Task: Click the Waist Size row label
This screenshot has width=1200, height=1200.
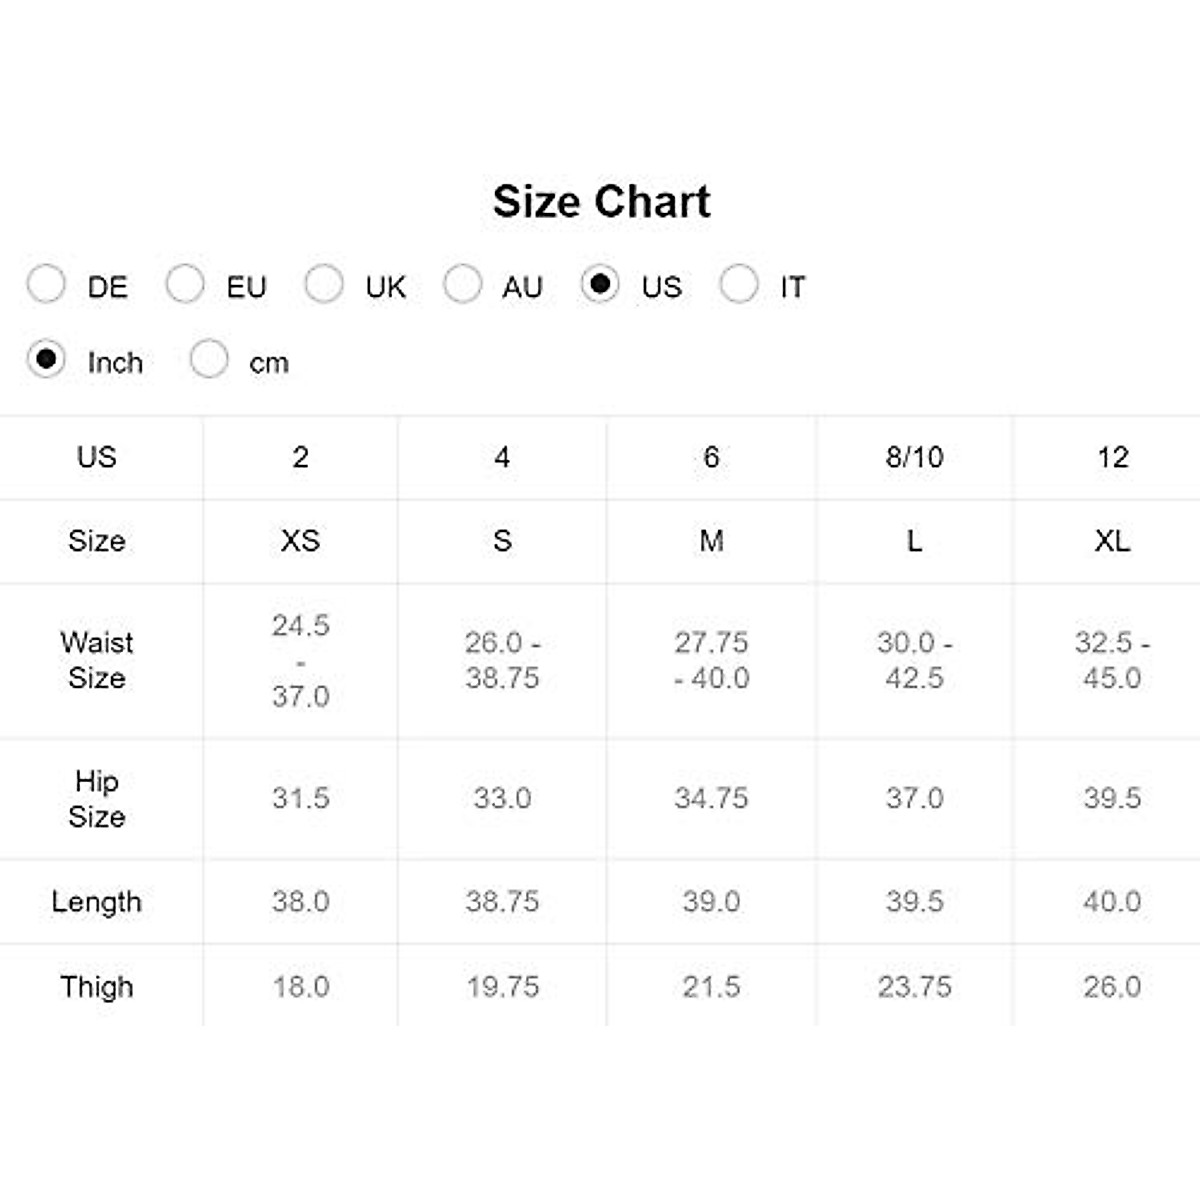Action: point(97,660)
